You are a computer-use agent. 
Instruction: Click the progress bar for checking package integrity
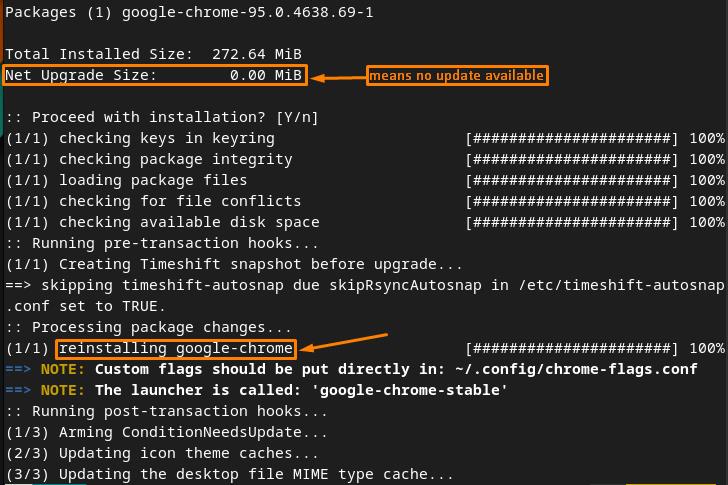click(572, 159)
